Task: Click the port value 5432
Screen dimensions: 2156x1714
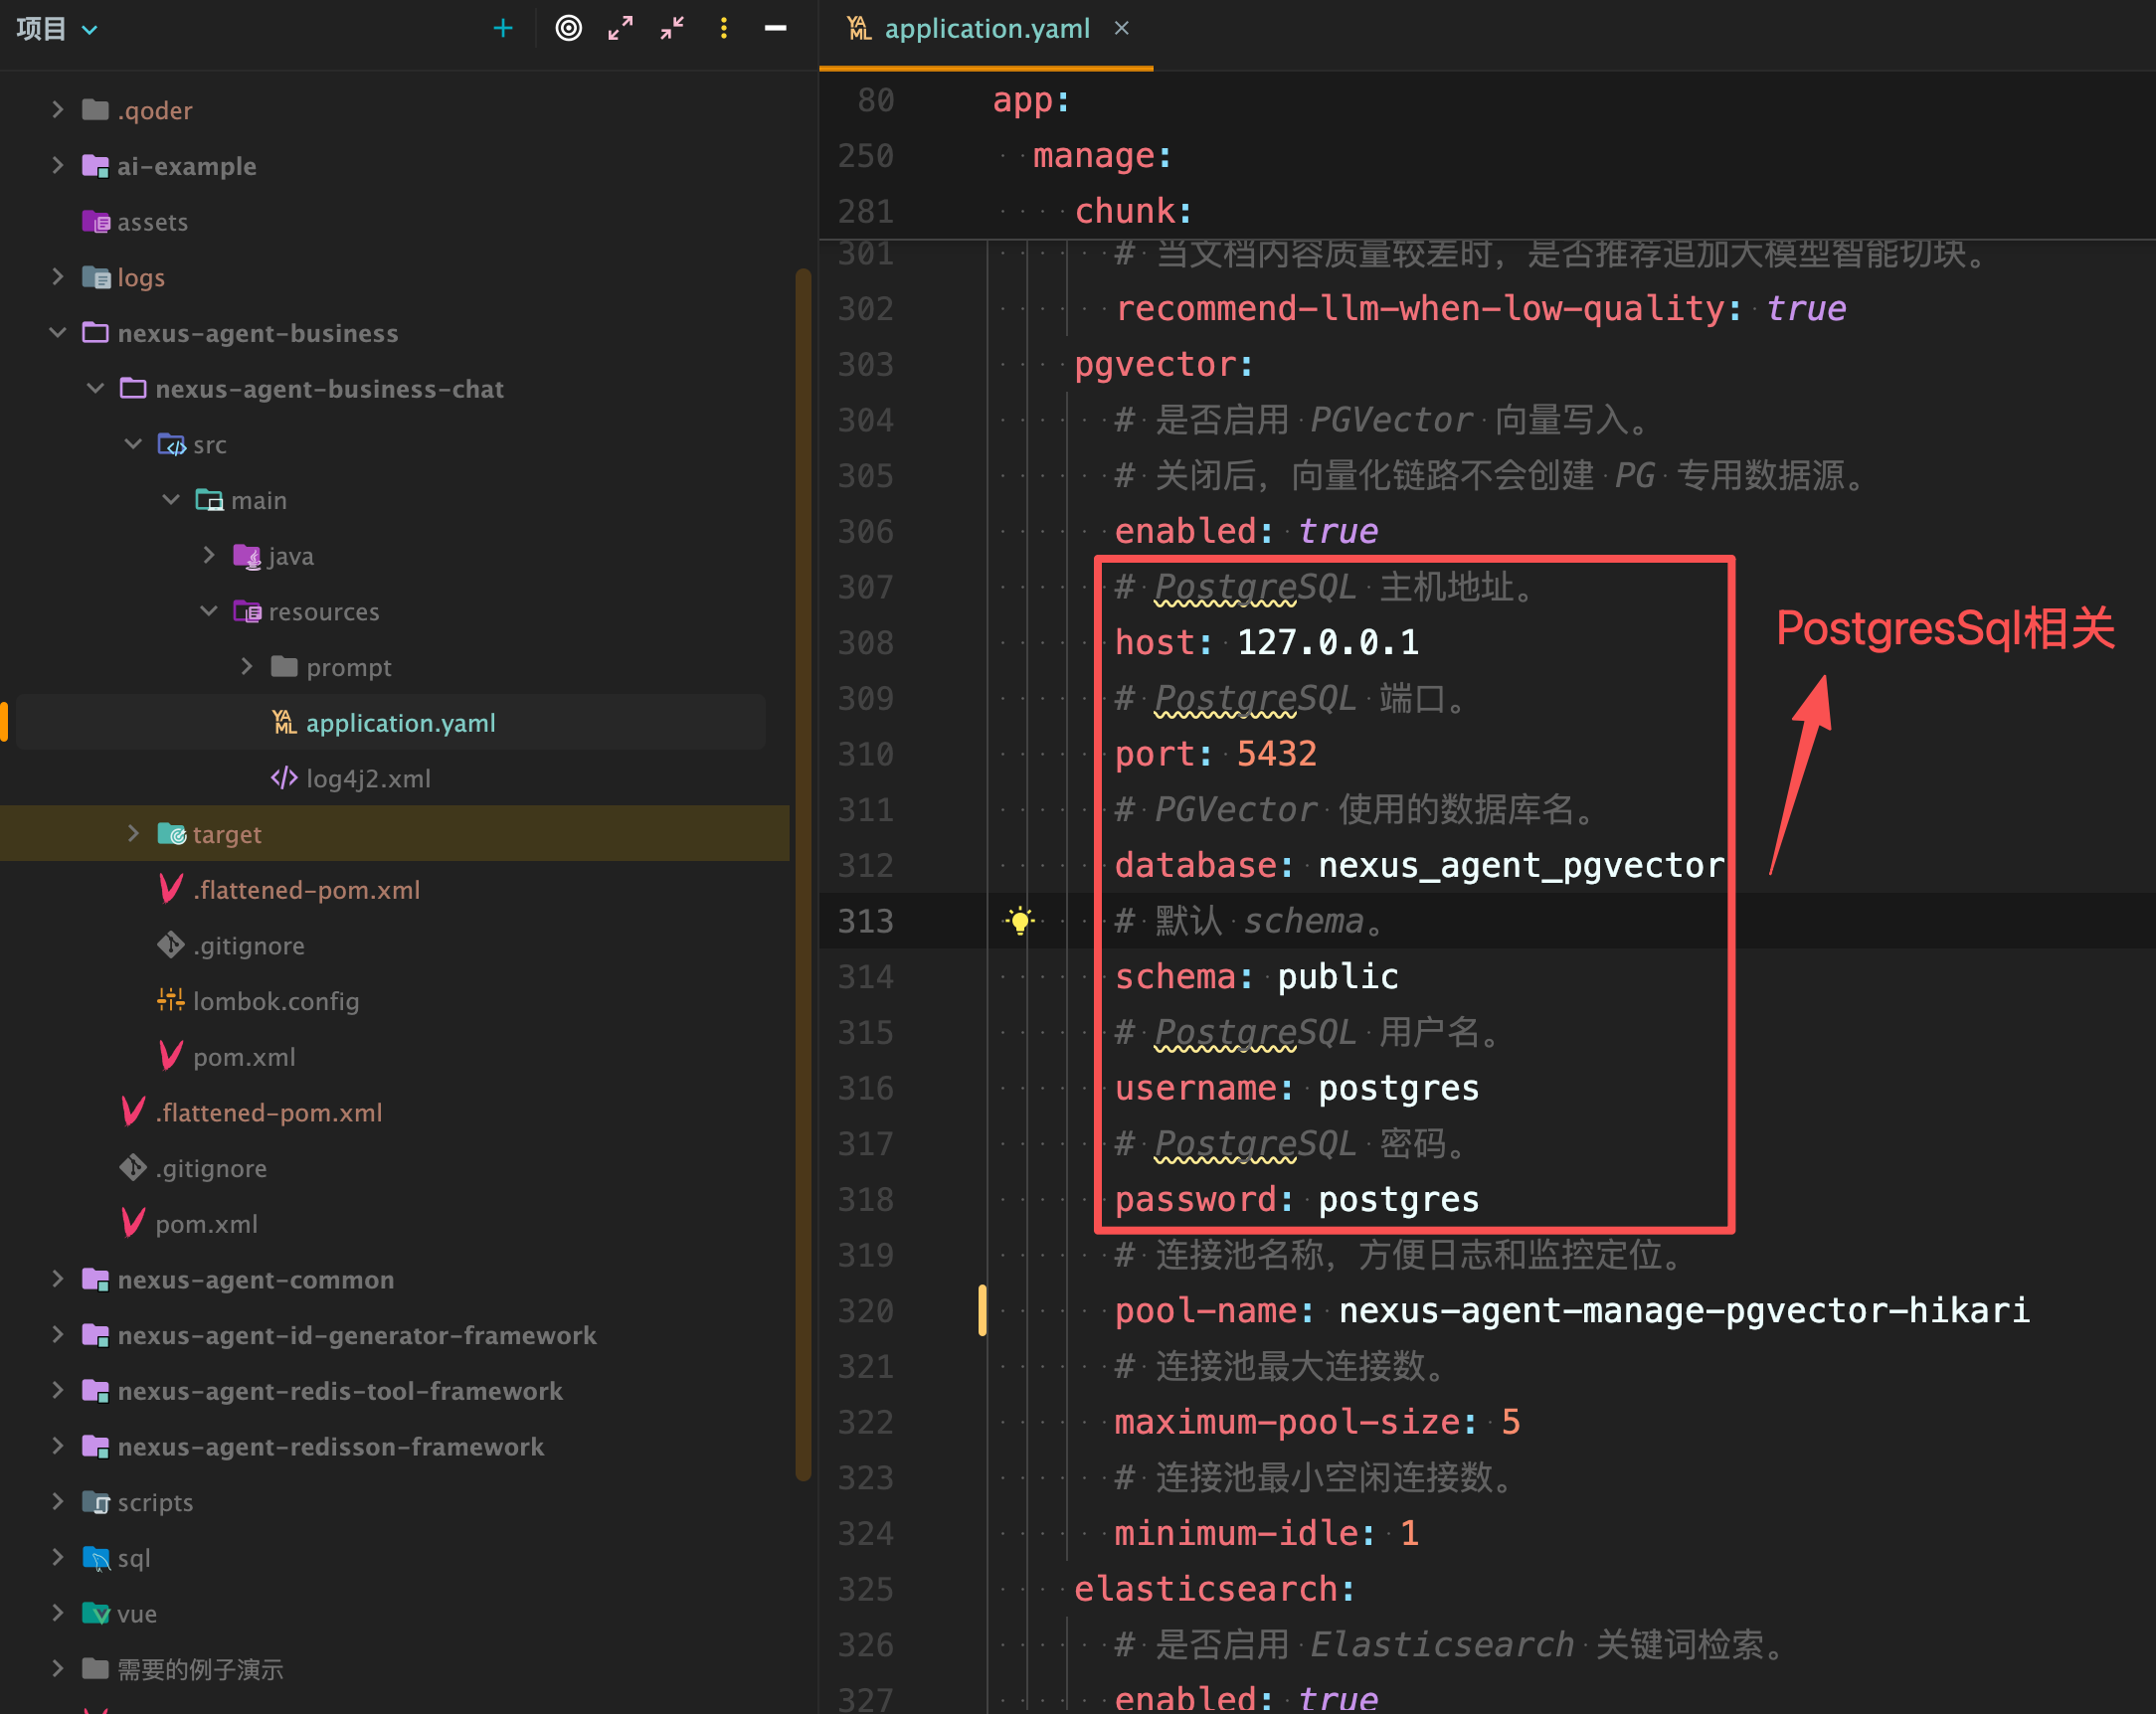Action: coord(1276,753)
